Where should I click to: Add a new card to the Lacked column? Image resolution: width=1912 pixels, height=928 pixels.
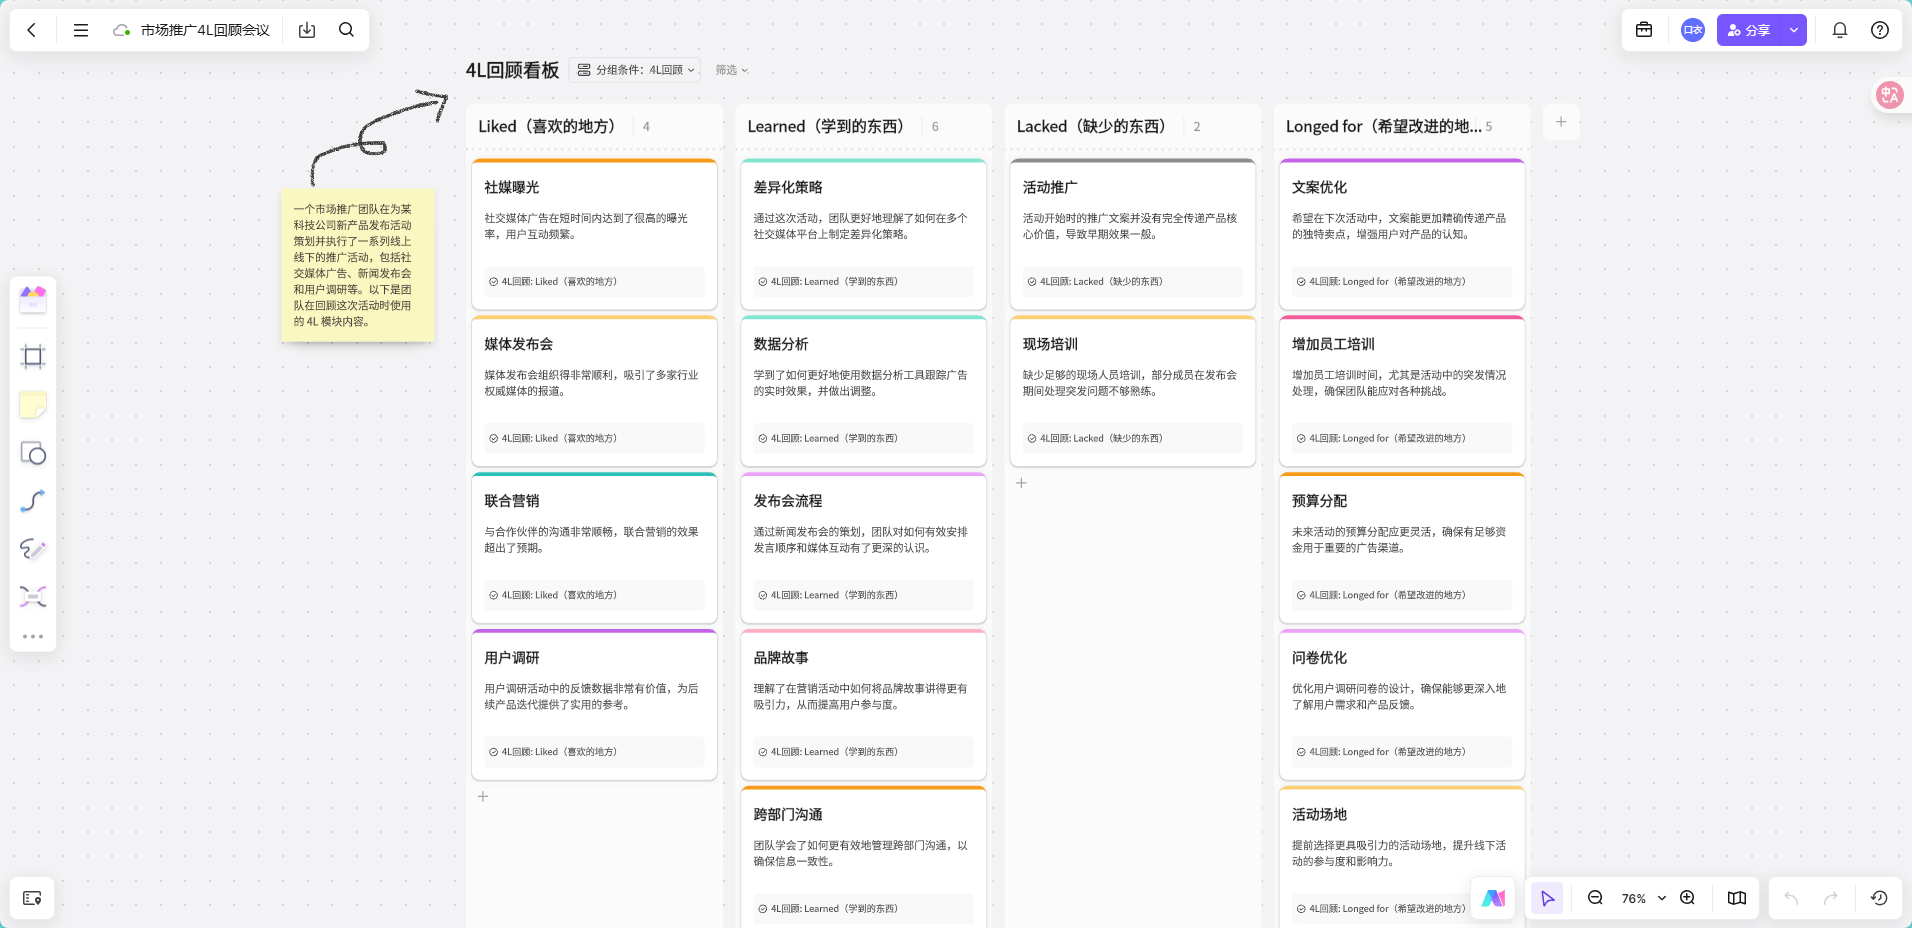click(1020, 483)
